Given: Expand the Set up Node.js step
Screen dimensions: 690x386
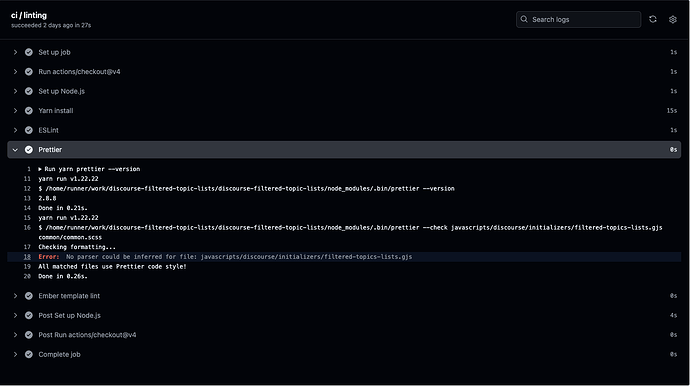Looking at the screenshot, I should coord(15,91).
